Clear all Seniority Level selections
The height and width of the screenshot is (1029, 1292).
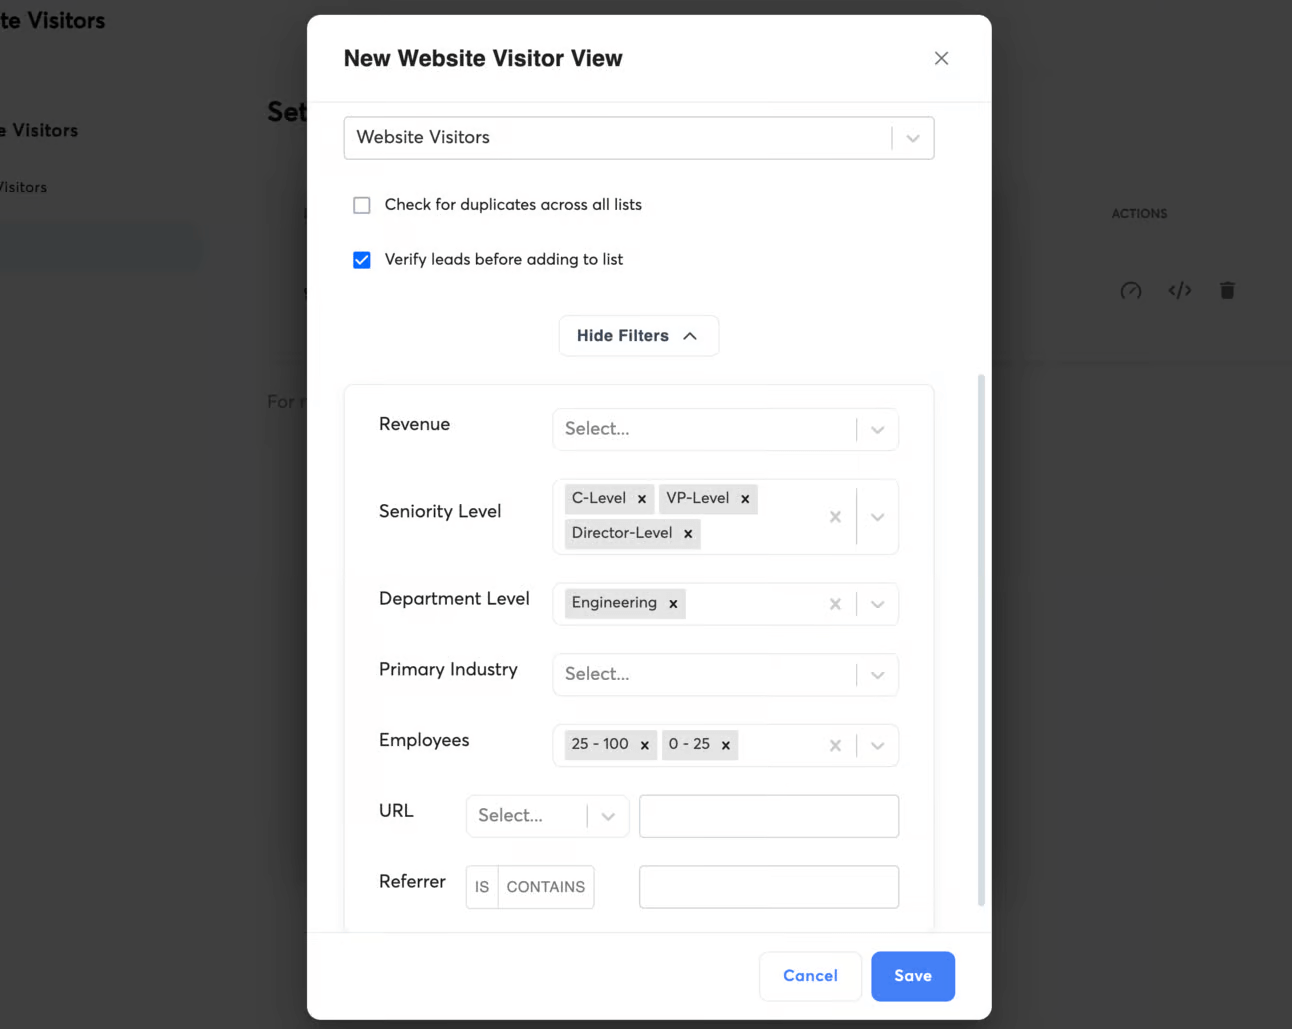(x=835, y=517)
